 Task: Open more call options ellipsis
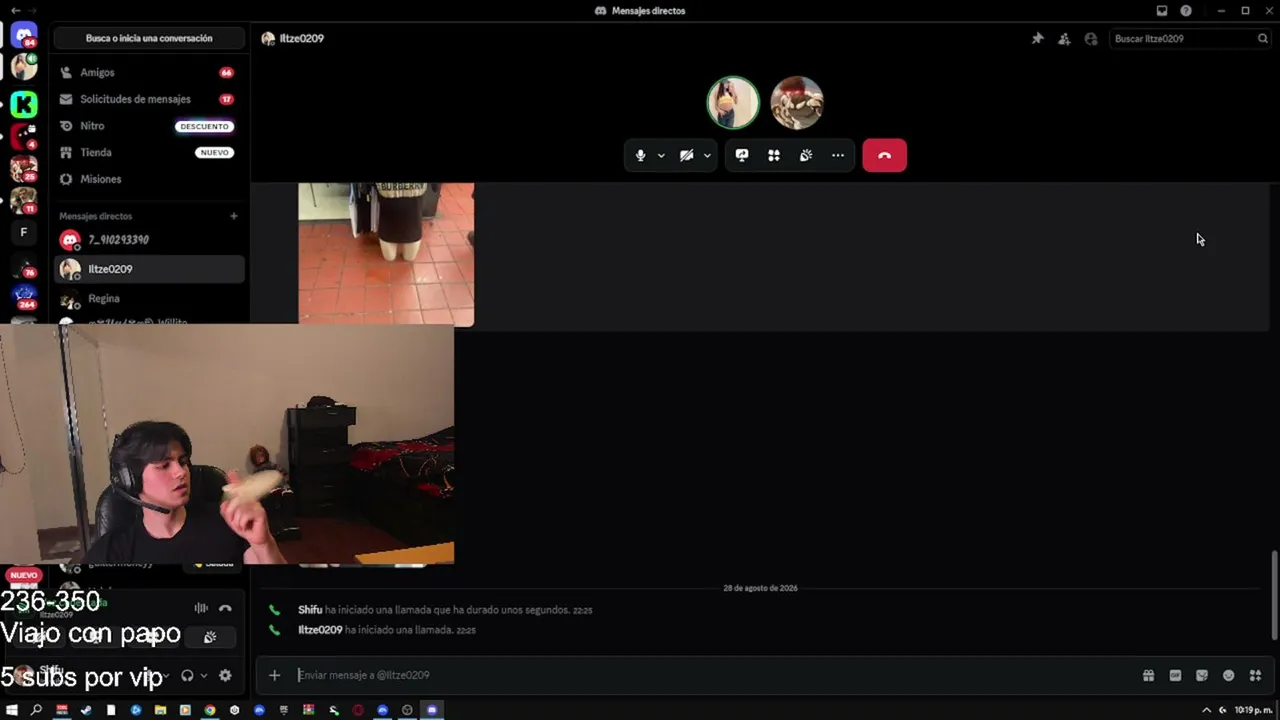838,155
